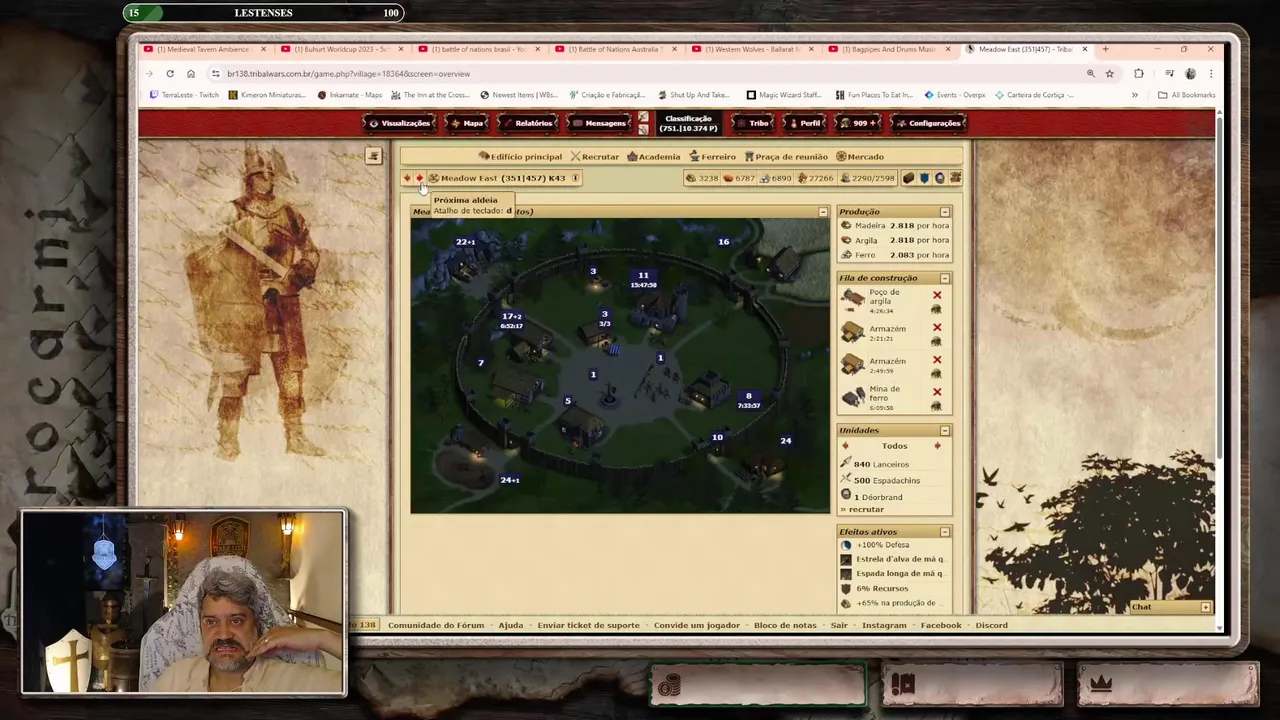The width and height of the screenshot is (1280, 720).
Task: Collapse the Efeitos ativos panel
Action: coord(945,532)
